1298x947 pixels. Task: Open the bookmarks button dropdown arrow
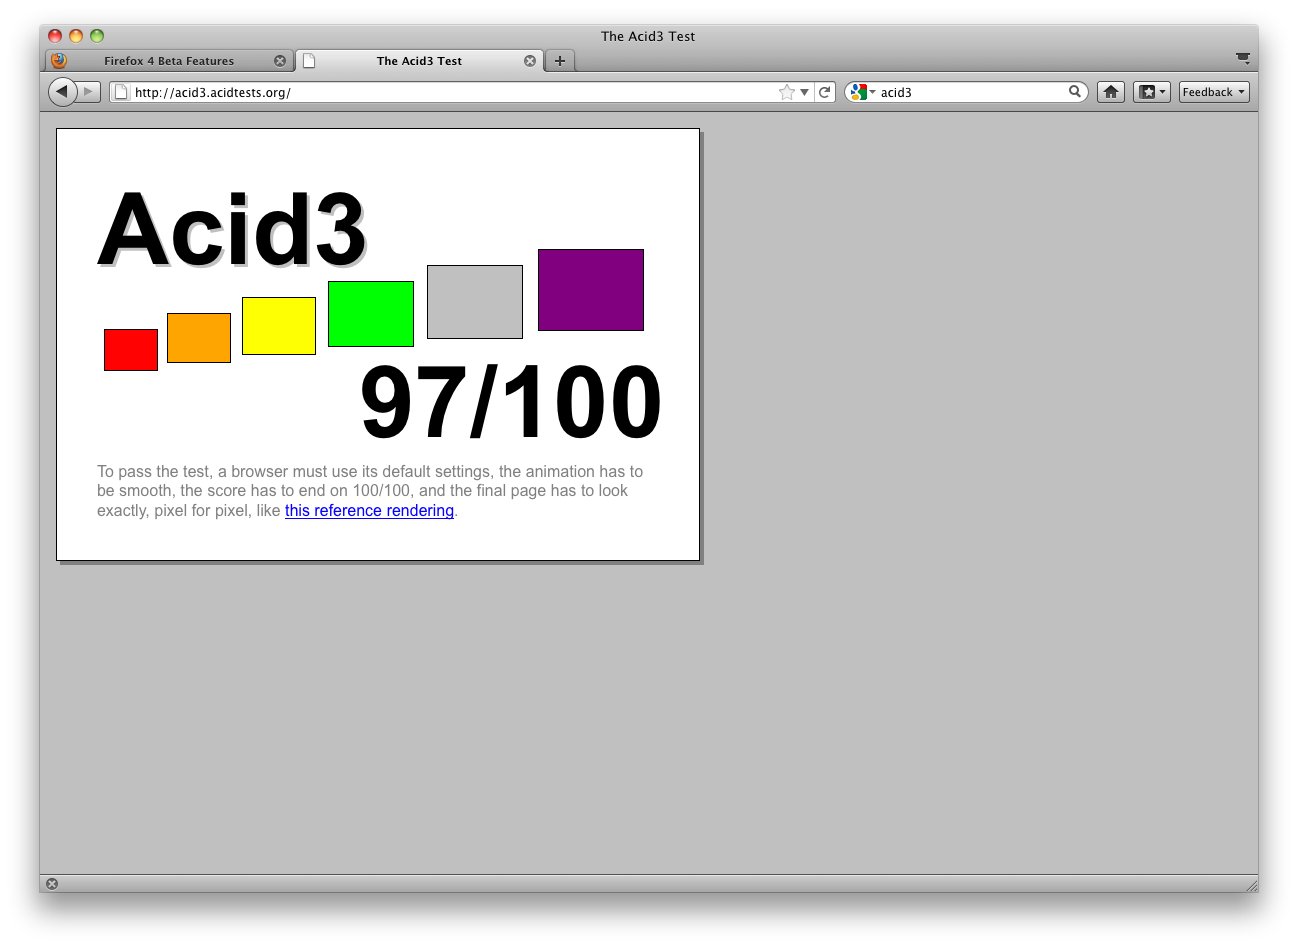pos(1162,91)
